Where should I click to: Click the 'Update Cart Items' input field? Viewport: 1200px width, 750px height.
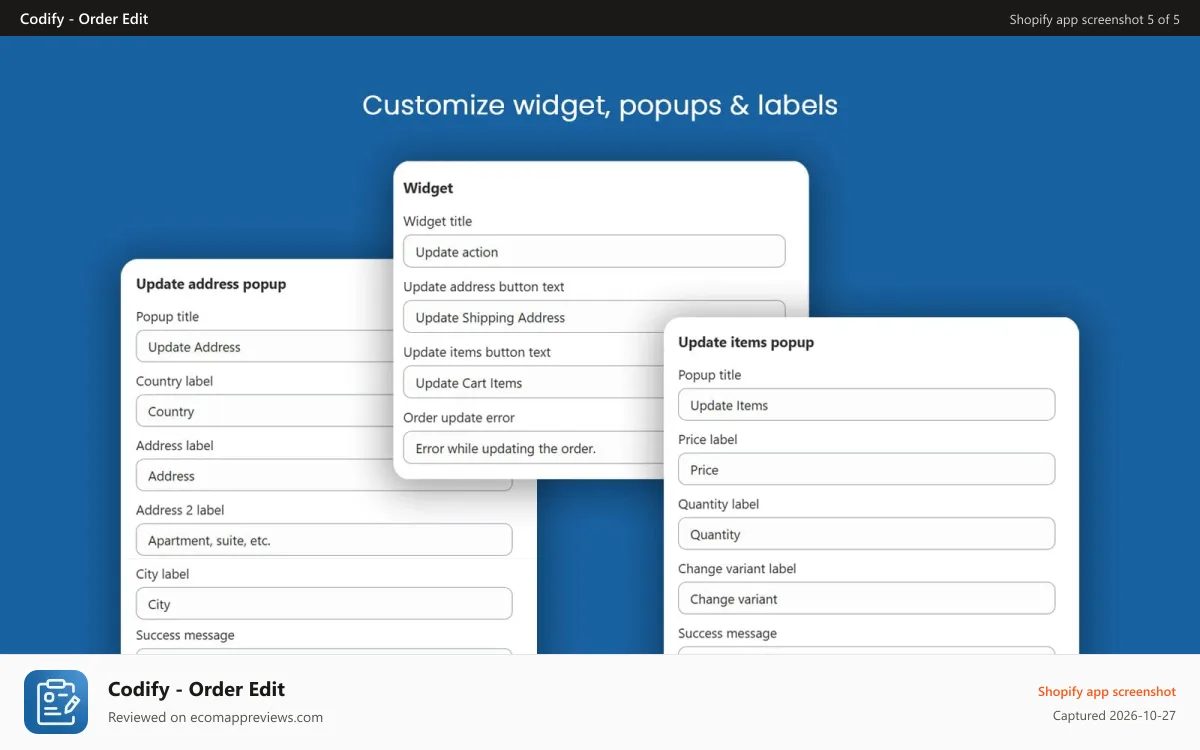(x=533, y=382)
